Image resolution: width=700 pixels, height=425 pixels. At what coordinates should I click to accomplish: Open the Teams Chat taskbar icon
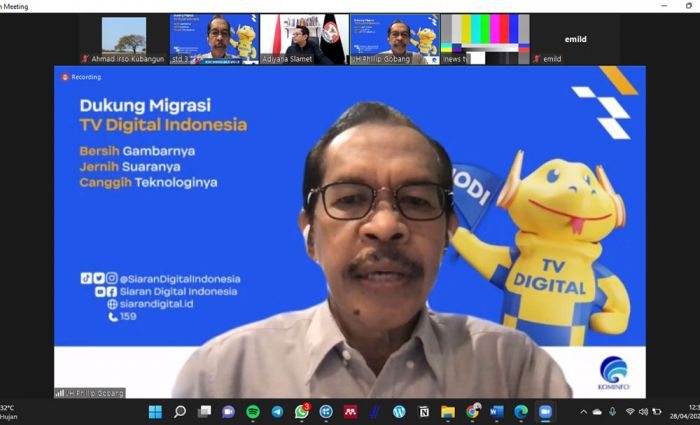(229, 412)
